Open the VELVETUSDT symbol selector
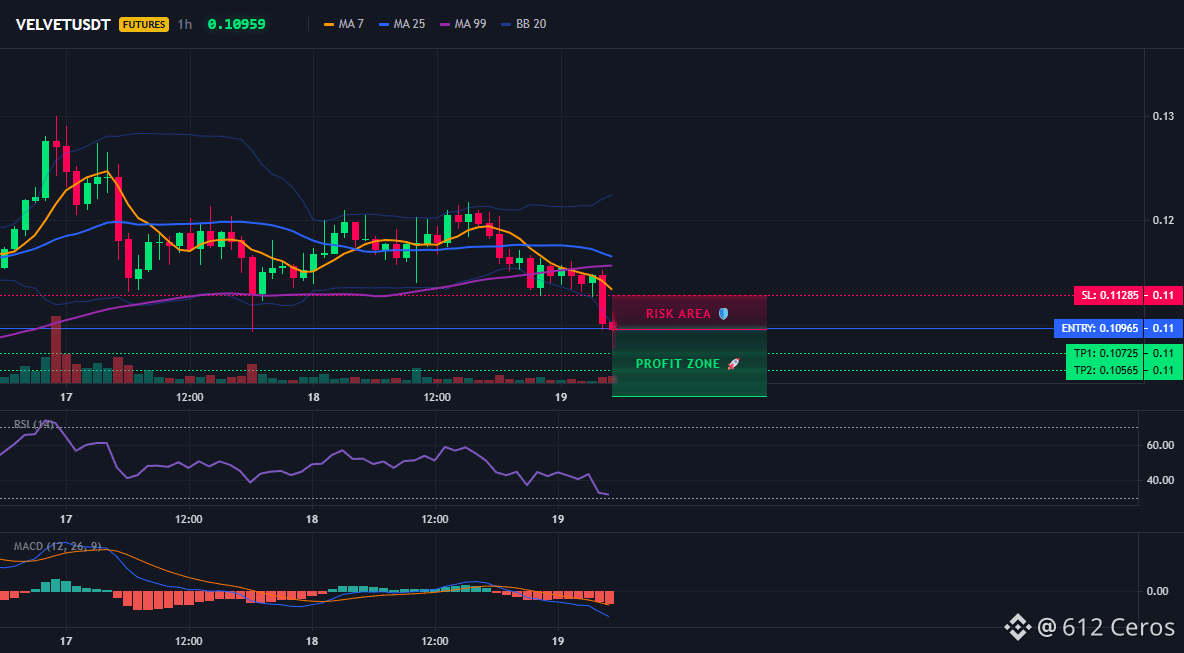The image size is (1184, 653). click(63, 24)
